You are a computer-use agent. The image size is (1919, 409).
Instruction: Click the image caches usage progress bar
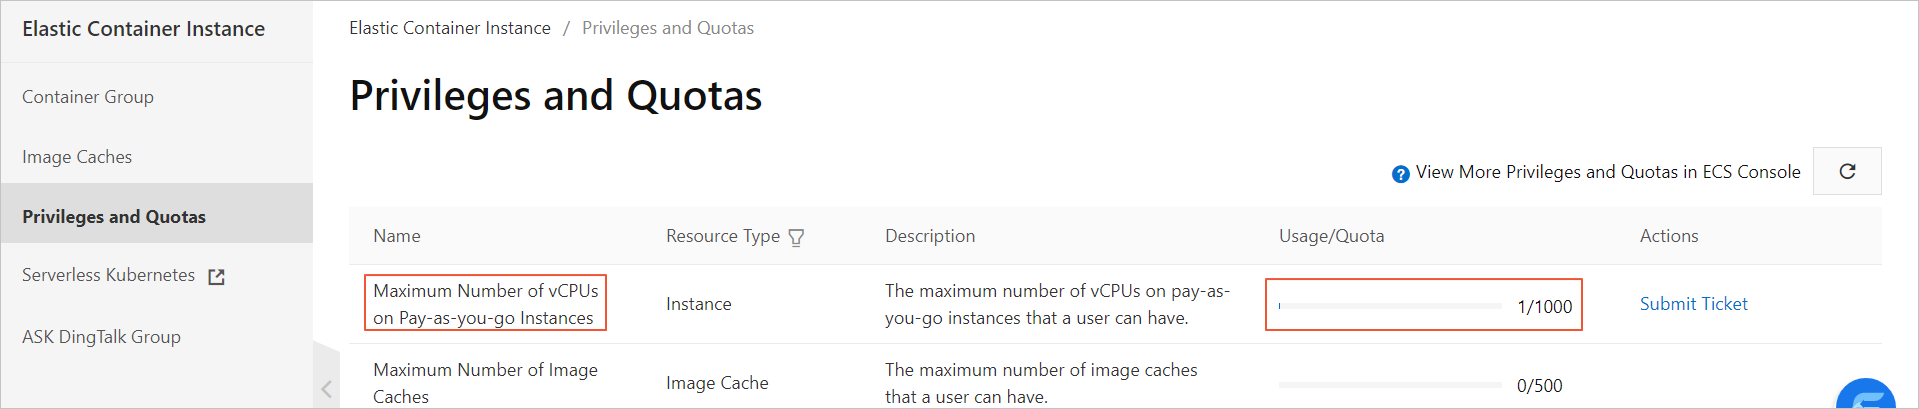tap(1390, 385)
